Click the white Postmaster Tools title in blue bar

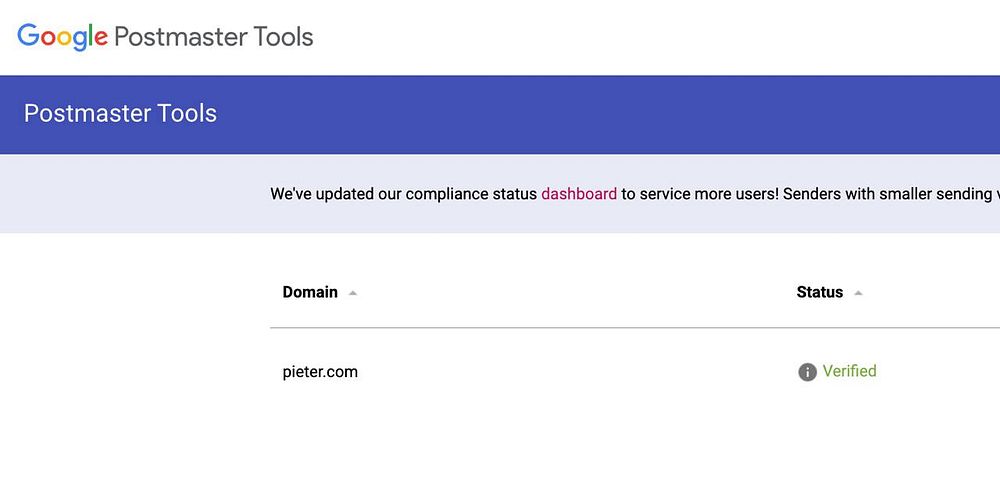120,114
